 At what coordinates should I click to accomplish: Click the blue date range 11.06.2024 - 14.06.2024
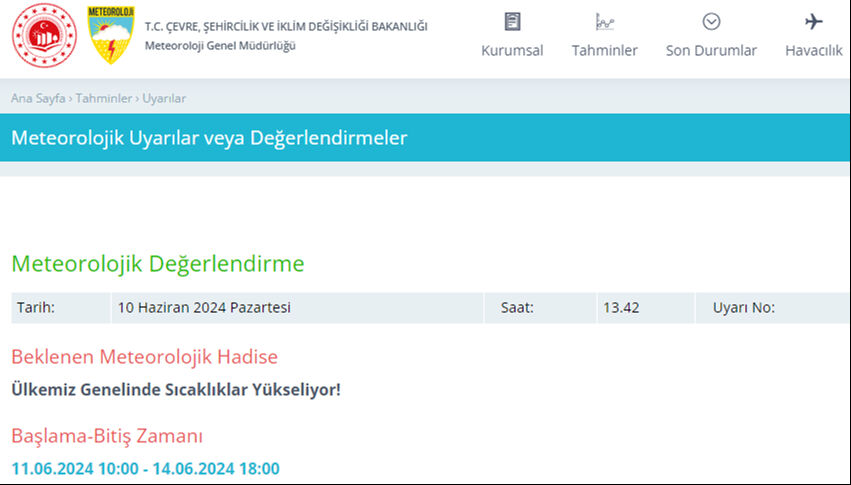tap(145, 468)
